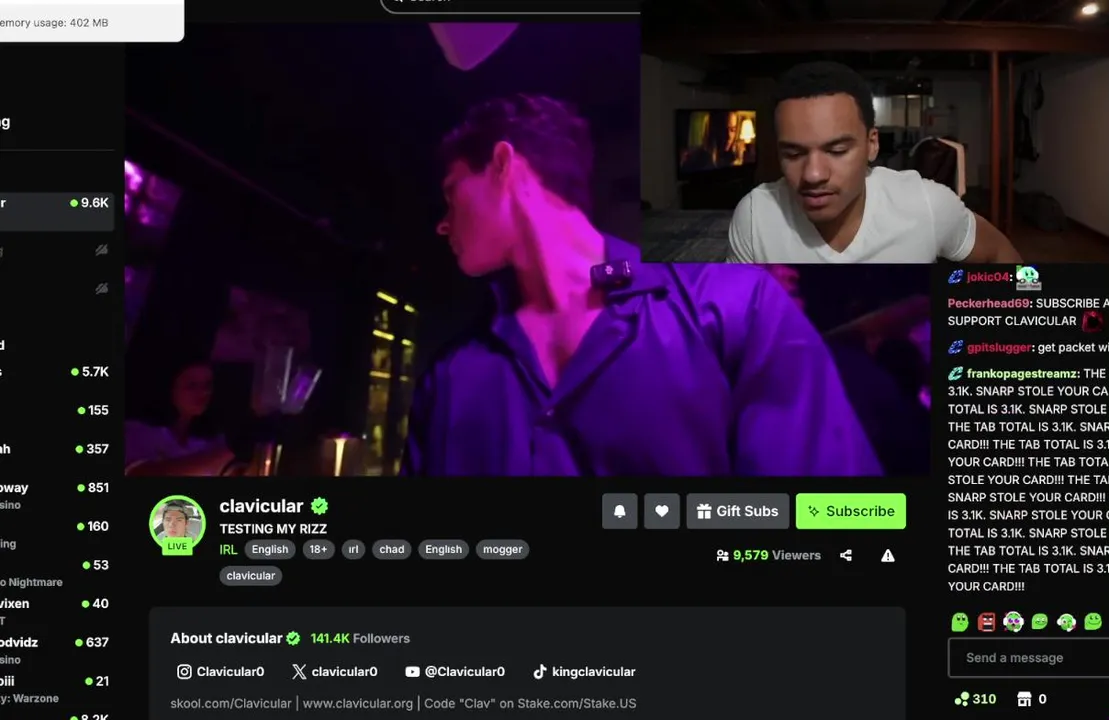Click the Send a message chat input
This screenshot has width=1109, height=720.
[1028, 658]
